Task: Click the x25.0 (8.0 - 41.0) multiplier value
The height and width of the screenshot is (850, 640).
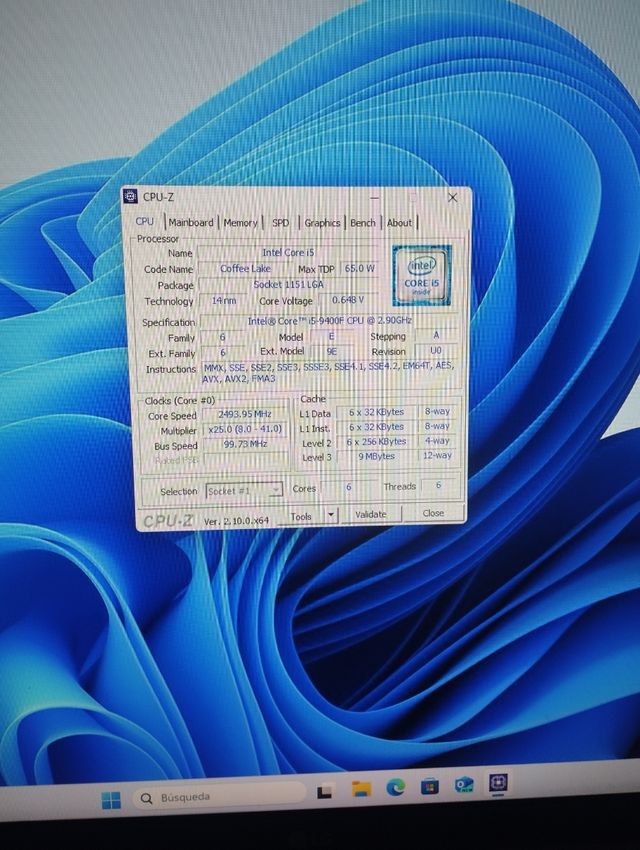Action: click(x=245, y=429)
